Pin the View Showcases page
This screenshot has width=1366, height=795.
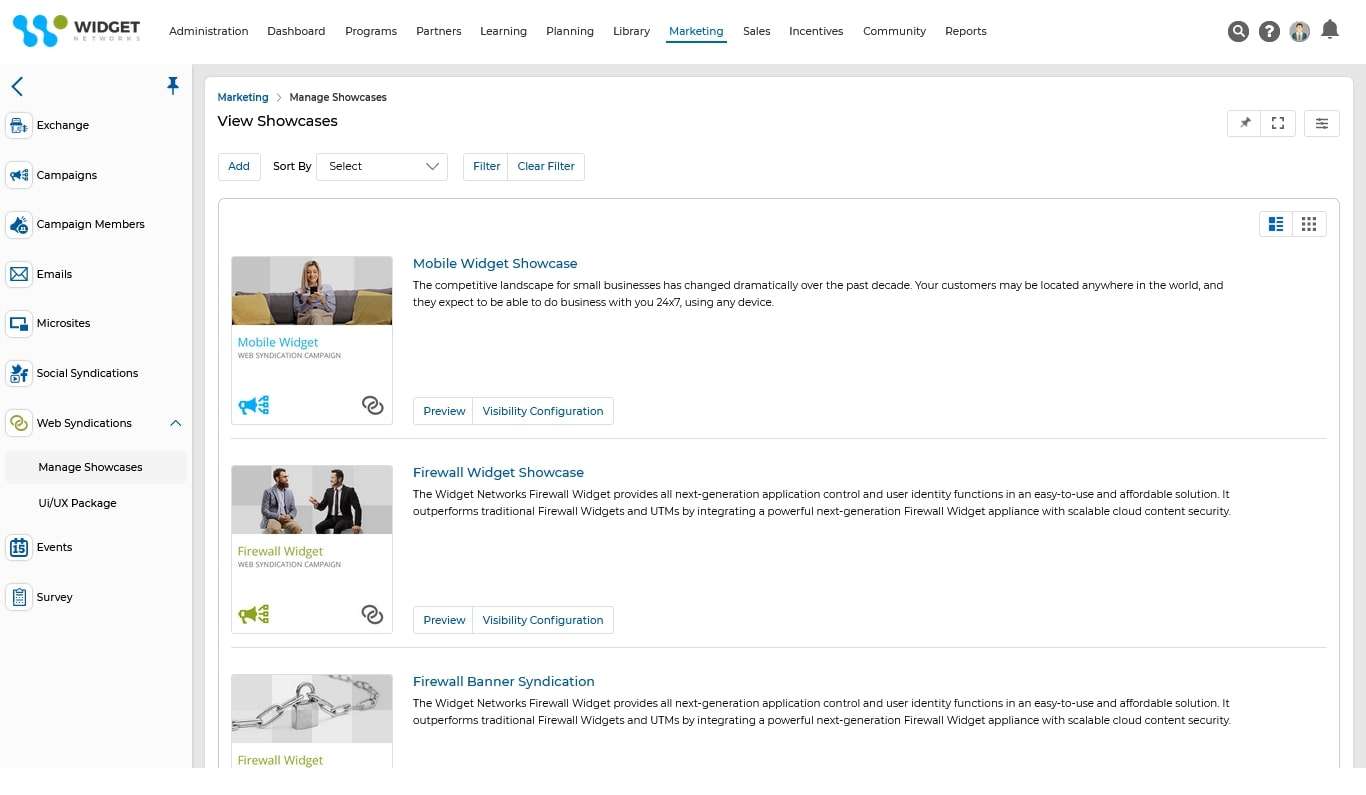click(x=1244, y=123)
